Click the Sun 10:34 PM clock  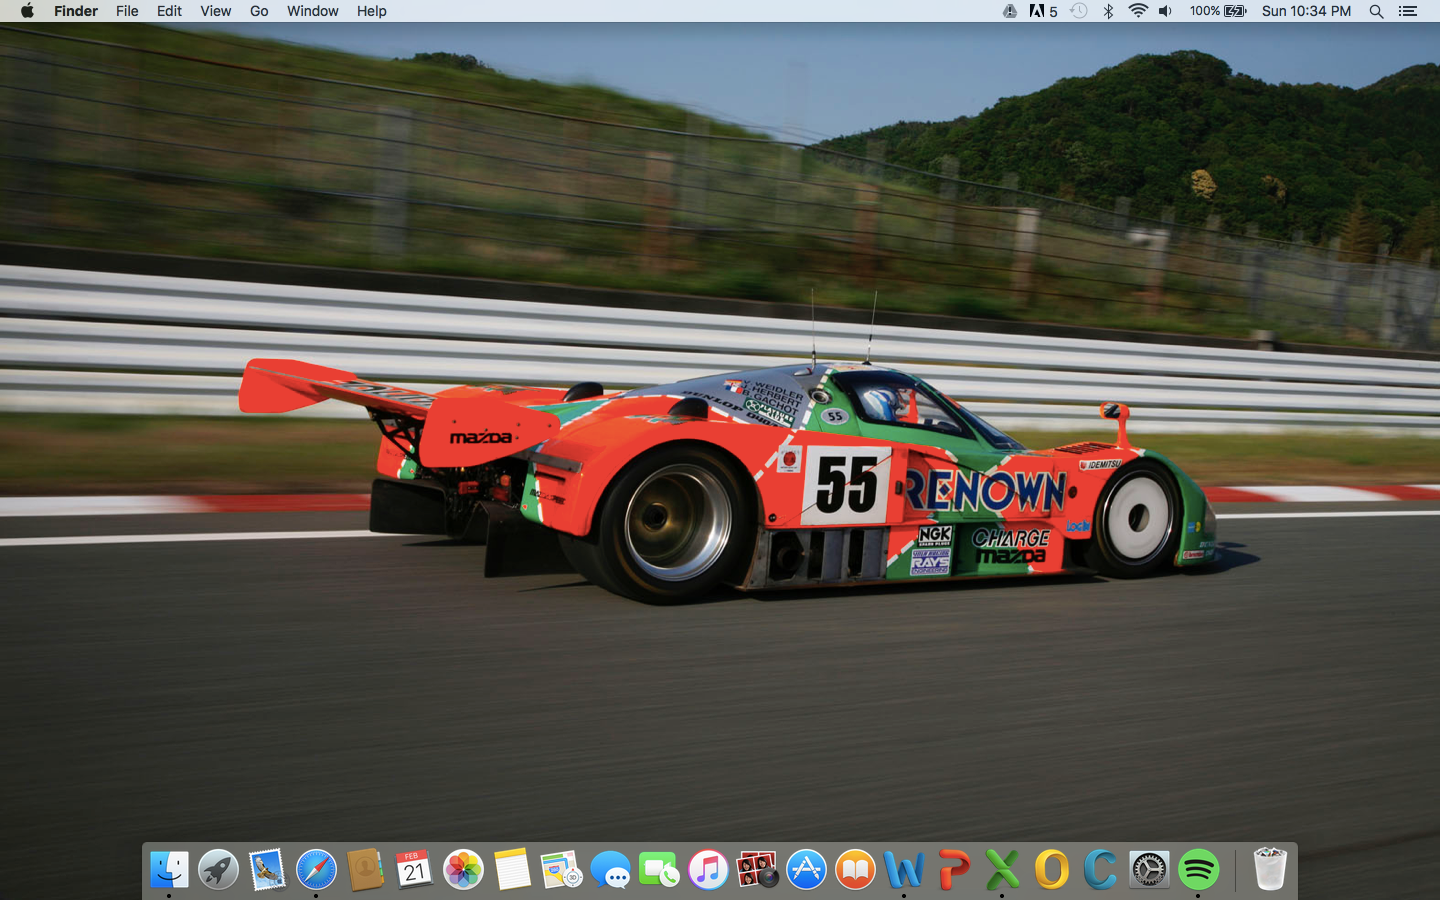click(1306, 11)
